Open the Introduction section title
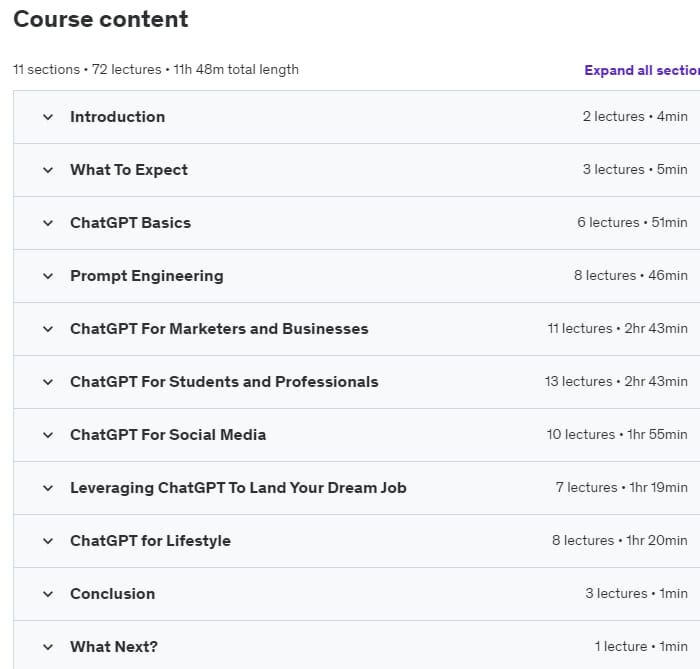The height and width of the screenshot is (669, 700). [117, 116]
